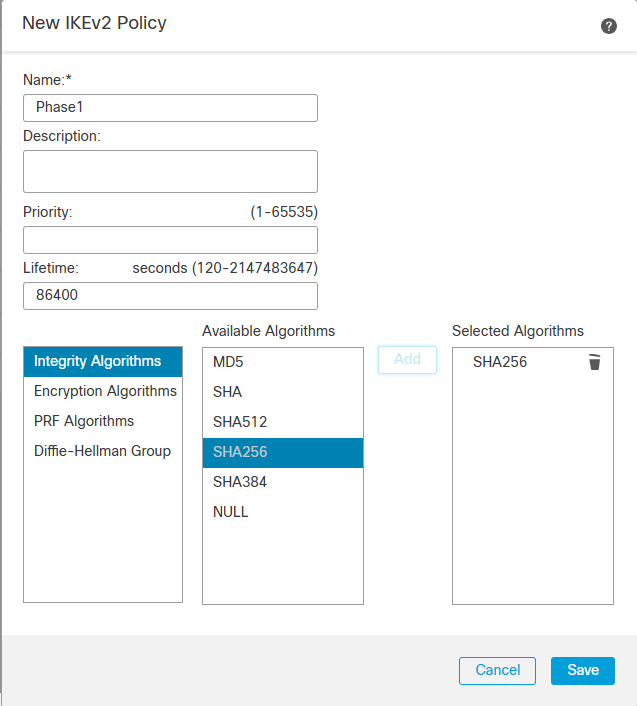
Task: Click the help question mark icon
Action: click(609, 26)
